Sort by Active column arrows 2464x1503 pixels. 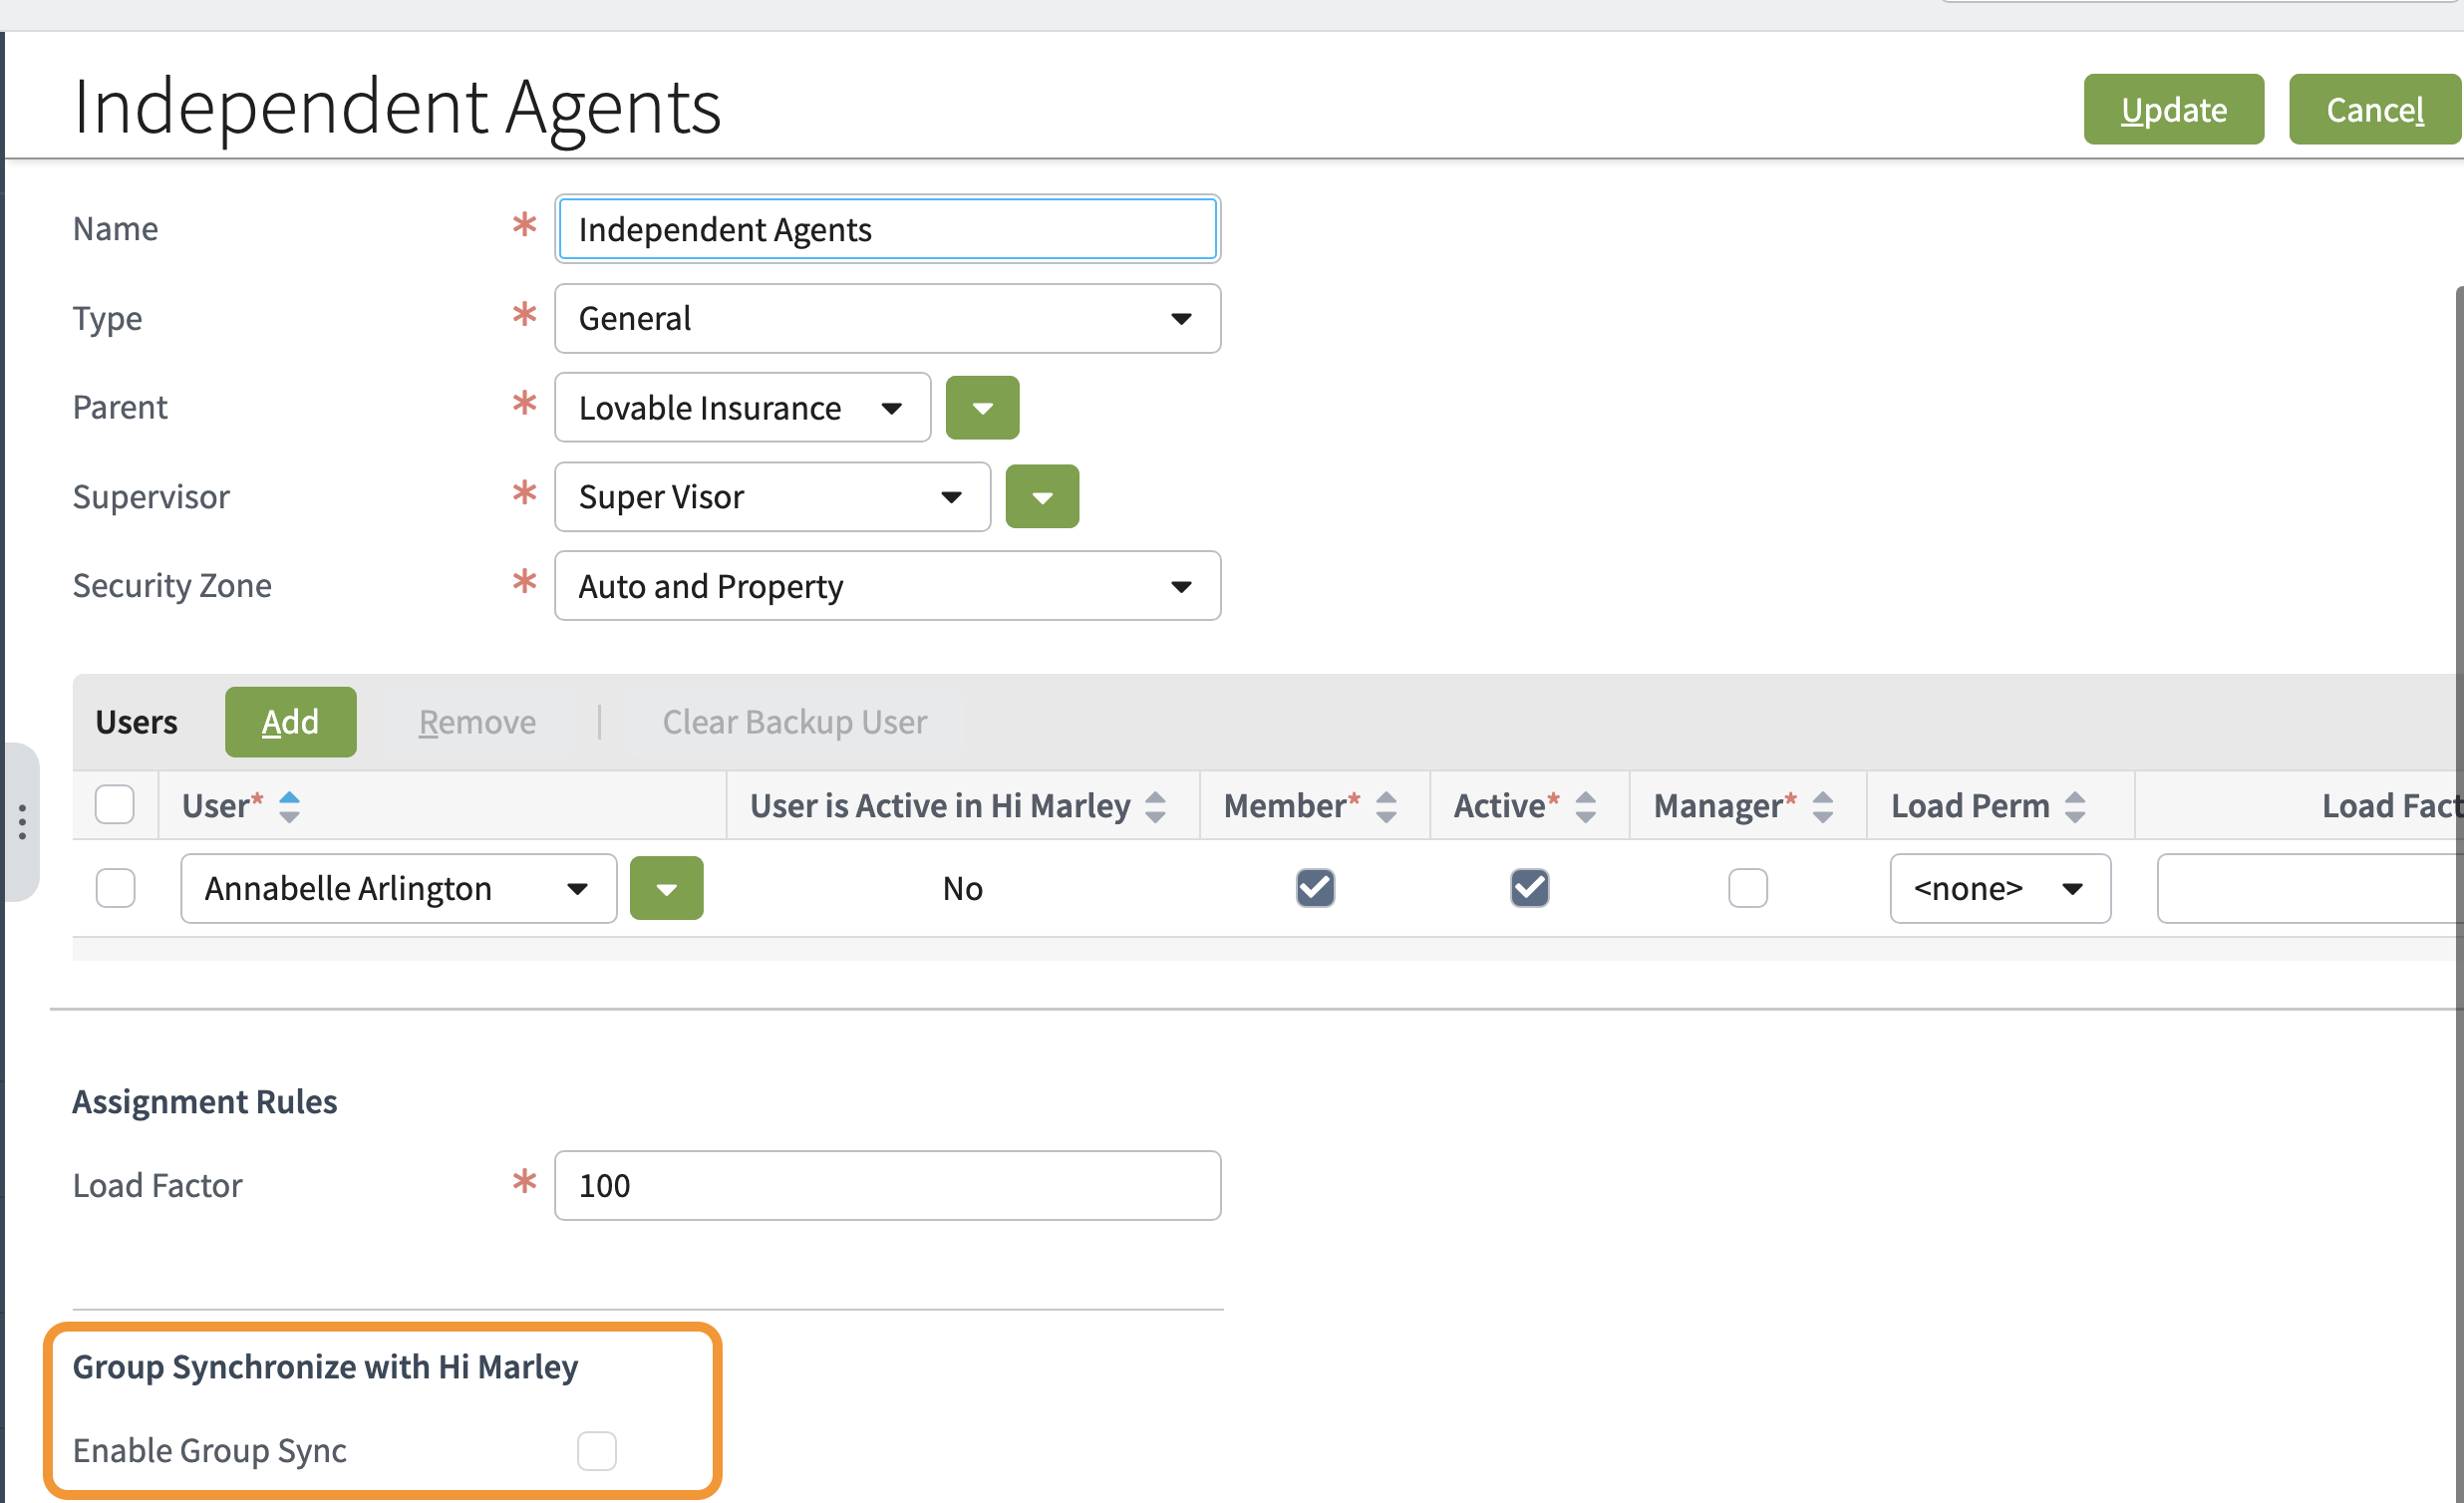(1585, 806)
